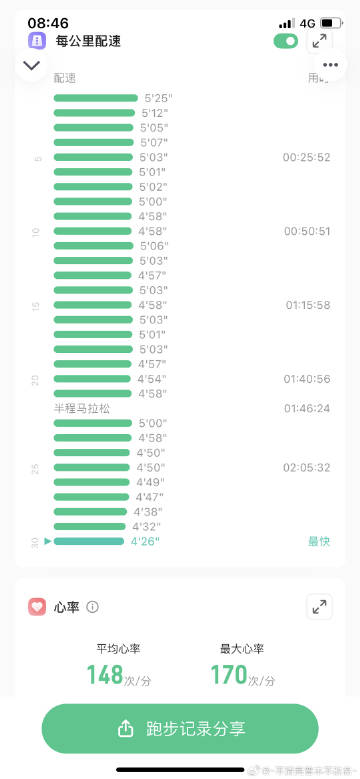This screenshot has width=360, height=779.
Task: Tap the average heart rate 148 value
Action: pyautogui.click(x=105, y=675)
